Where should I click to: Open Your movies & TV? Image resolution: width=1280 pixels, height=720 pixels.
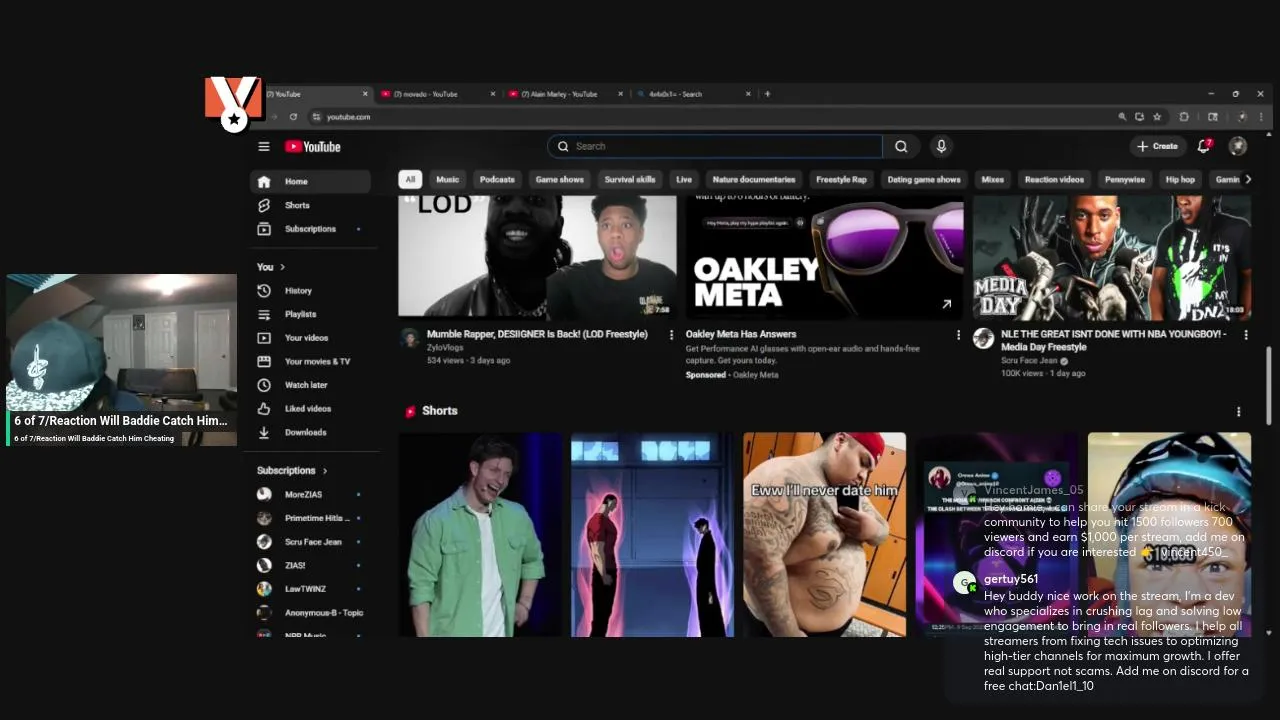[310, 361]
